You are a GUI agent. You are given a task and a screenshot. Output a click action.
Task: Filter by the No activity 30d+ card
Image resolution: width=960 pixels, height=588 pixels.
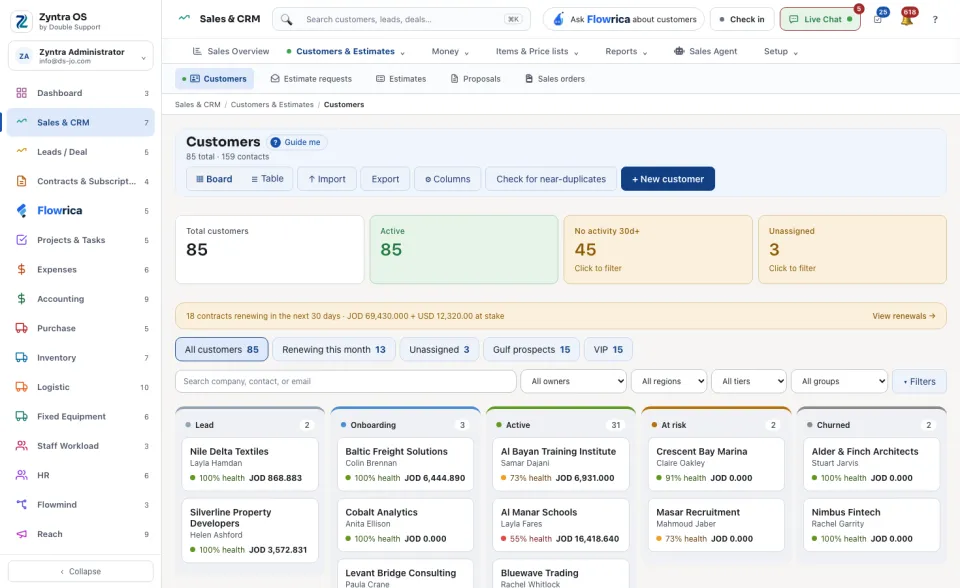click(x=658, y=249)
